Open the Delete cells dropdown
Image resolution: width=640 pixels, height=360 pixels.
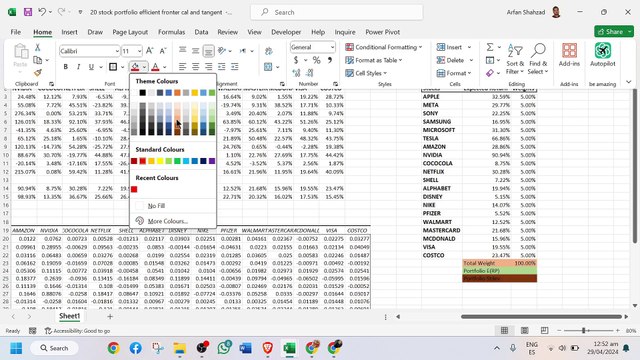tap(471, 60)
